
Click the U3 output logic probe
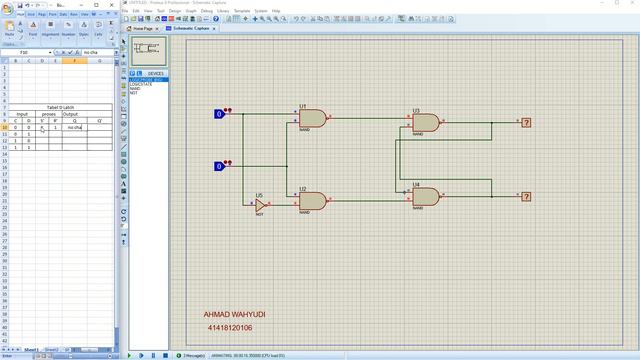(526, 122)
